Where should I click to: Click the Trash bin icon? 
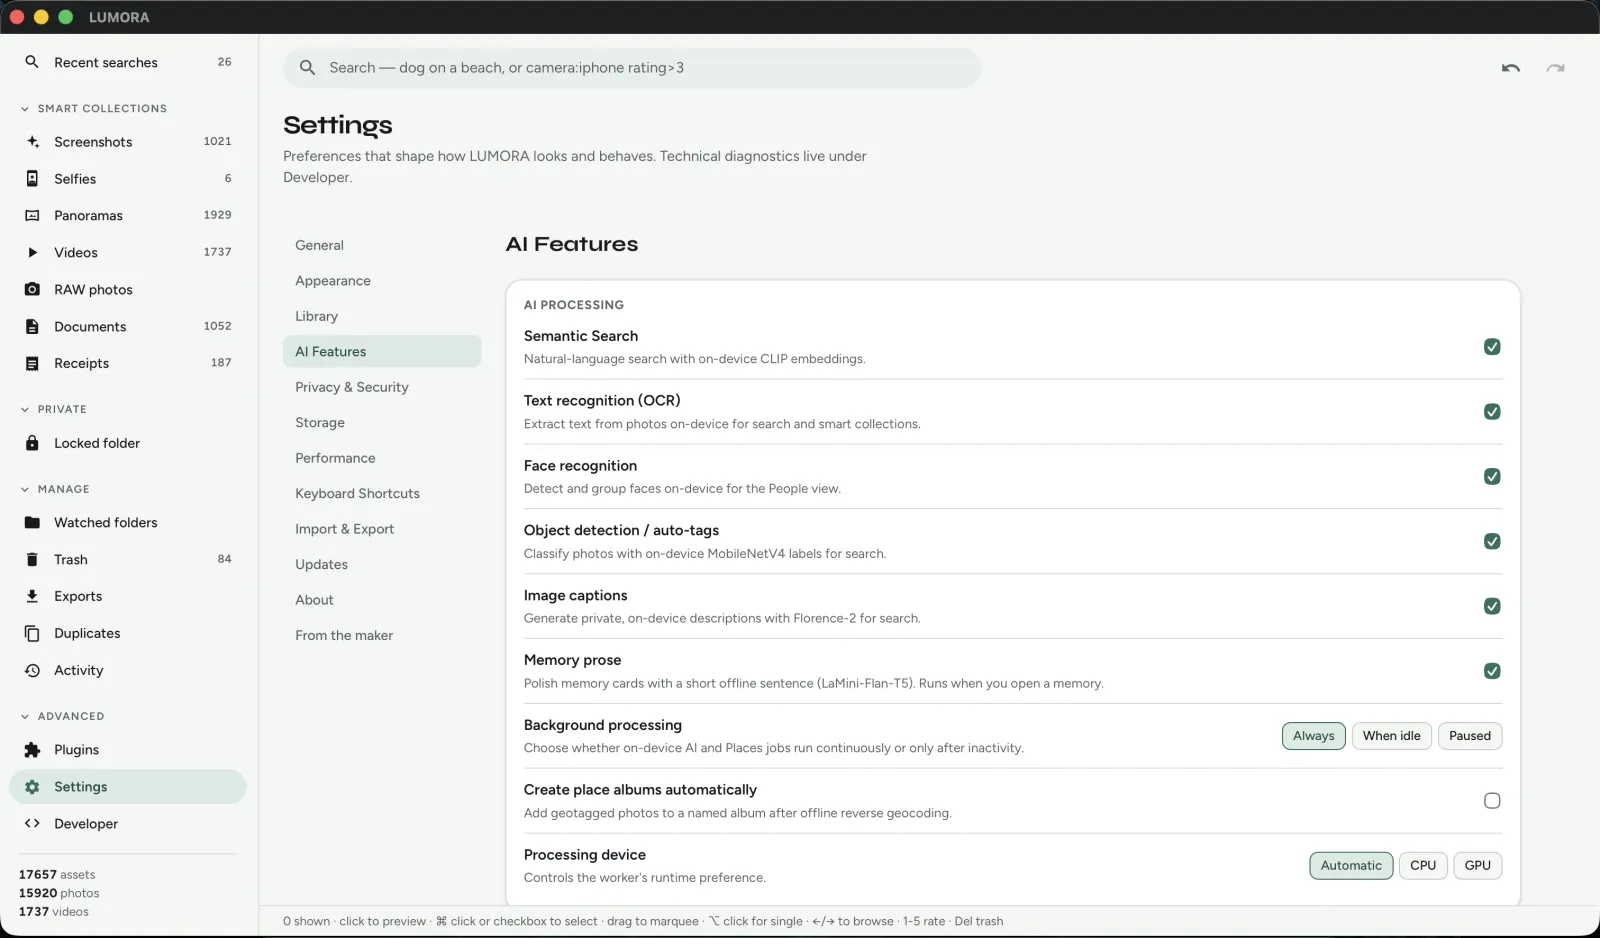[32, 560]
